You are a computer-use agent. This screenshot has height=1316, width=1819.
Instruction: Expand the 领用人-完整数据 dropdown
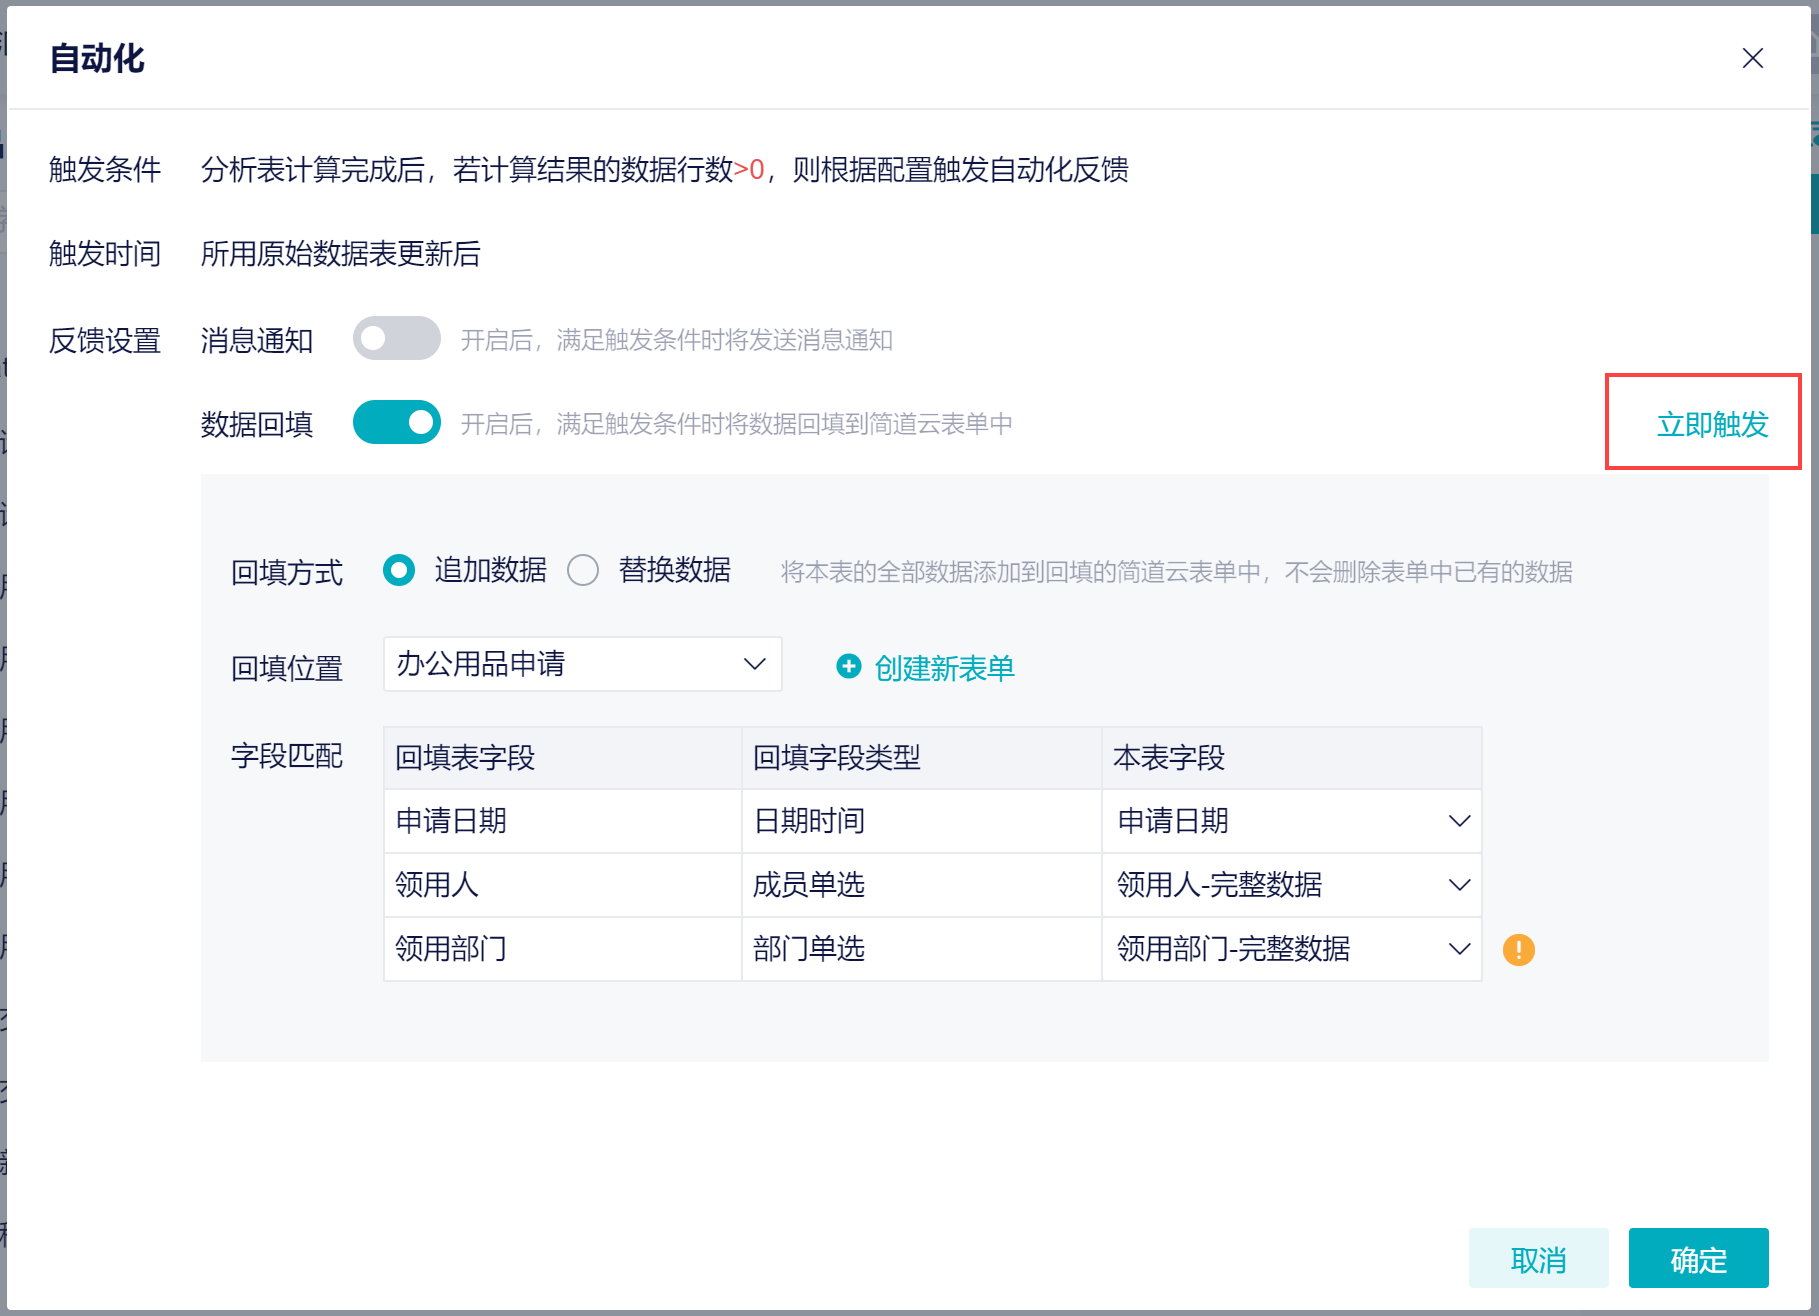[1291, 885]
